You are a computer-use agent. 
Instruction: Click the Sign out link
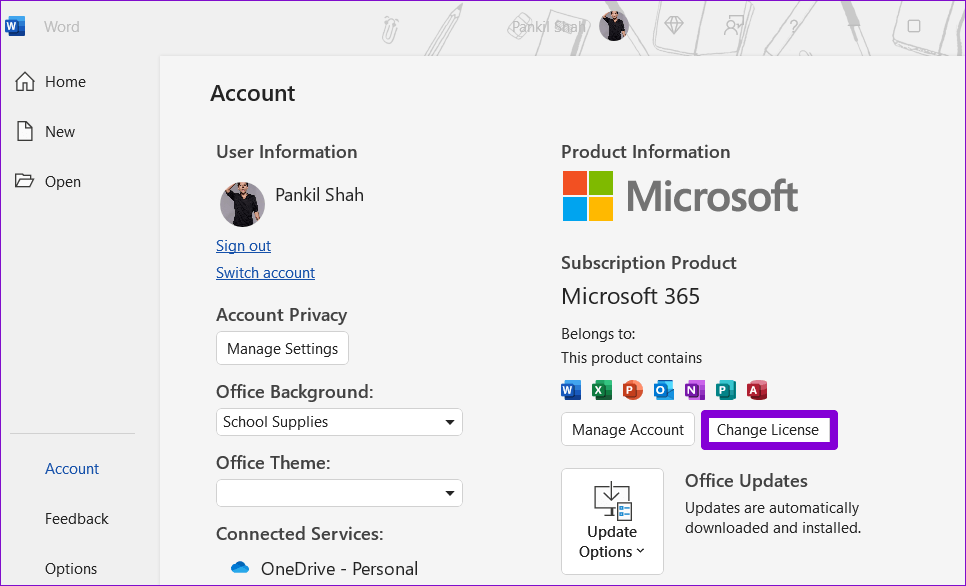[243, 246]
